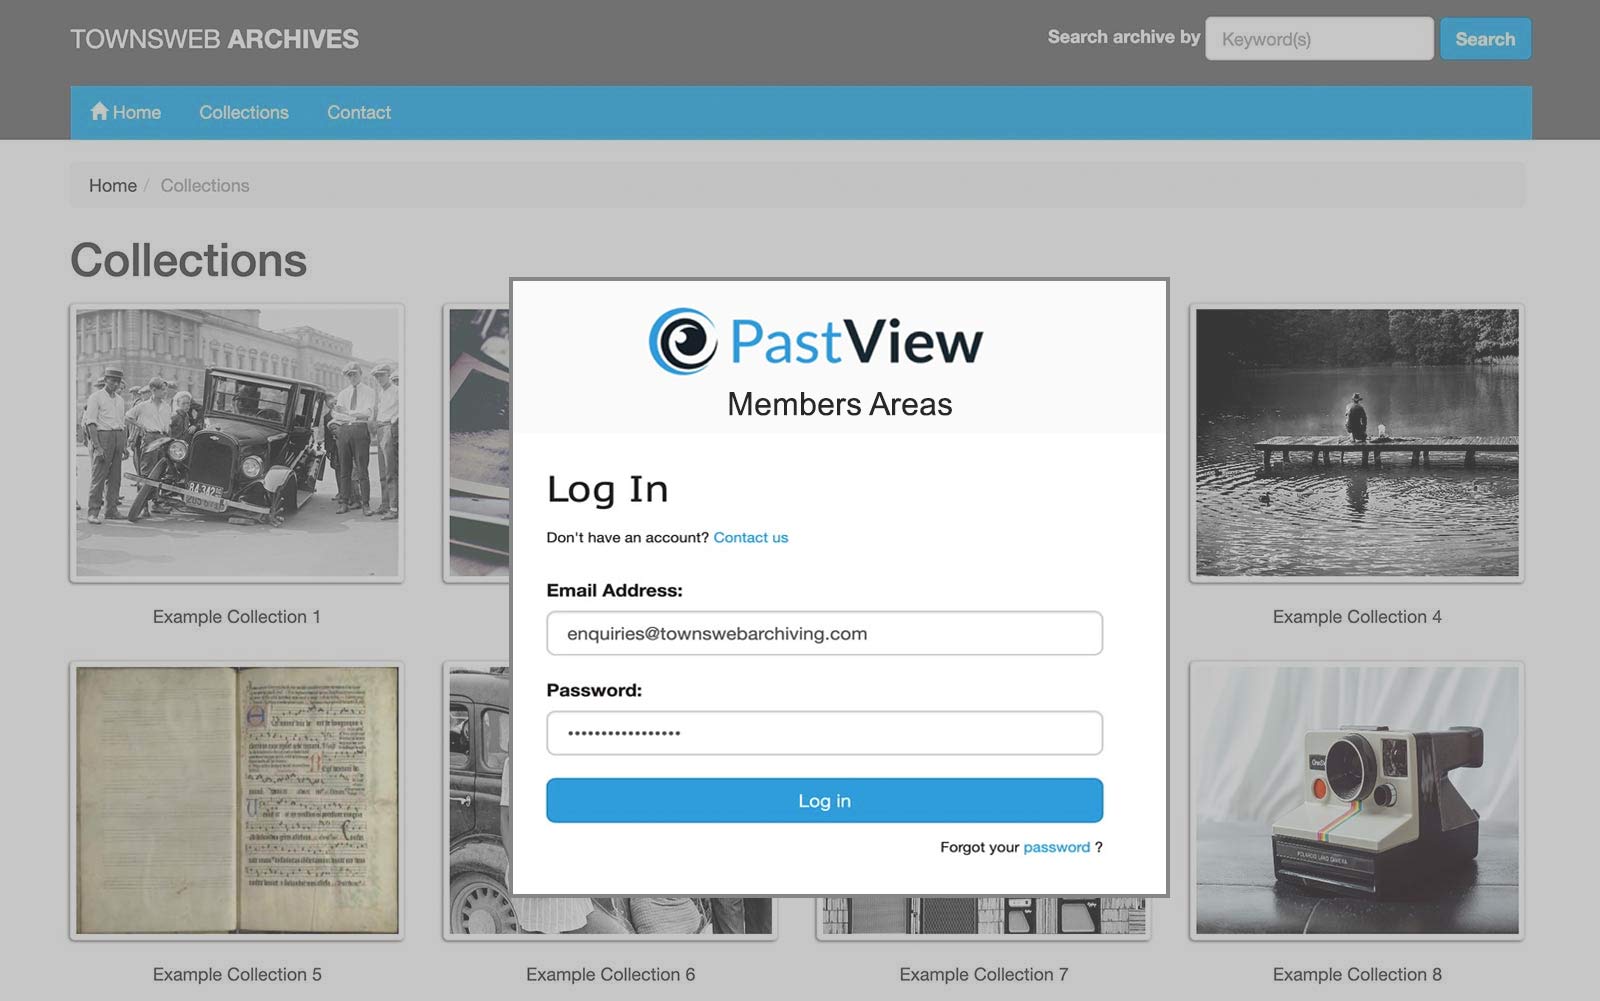Click the Email Address input field

pos(824,633)
